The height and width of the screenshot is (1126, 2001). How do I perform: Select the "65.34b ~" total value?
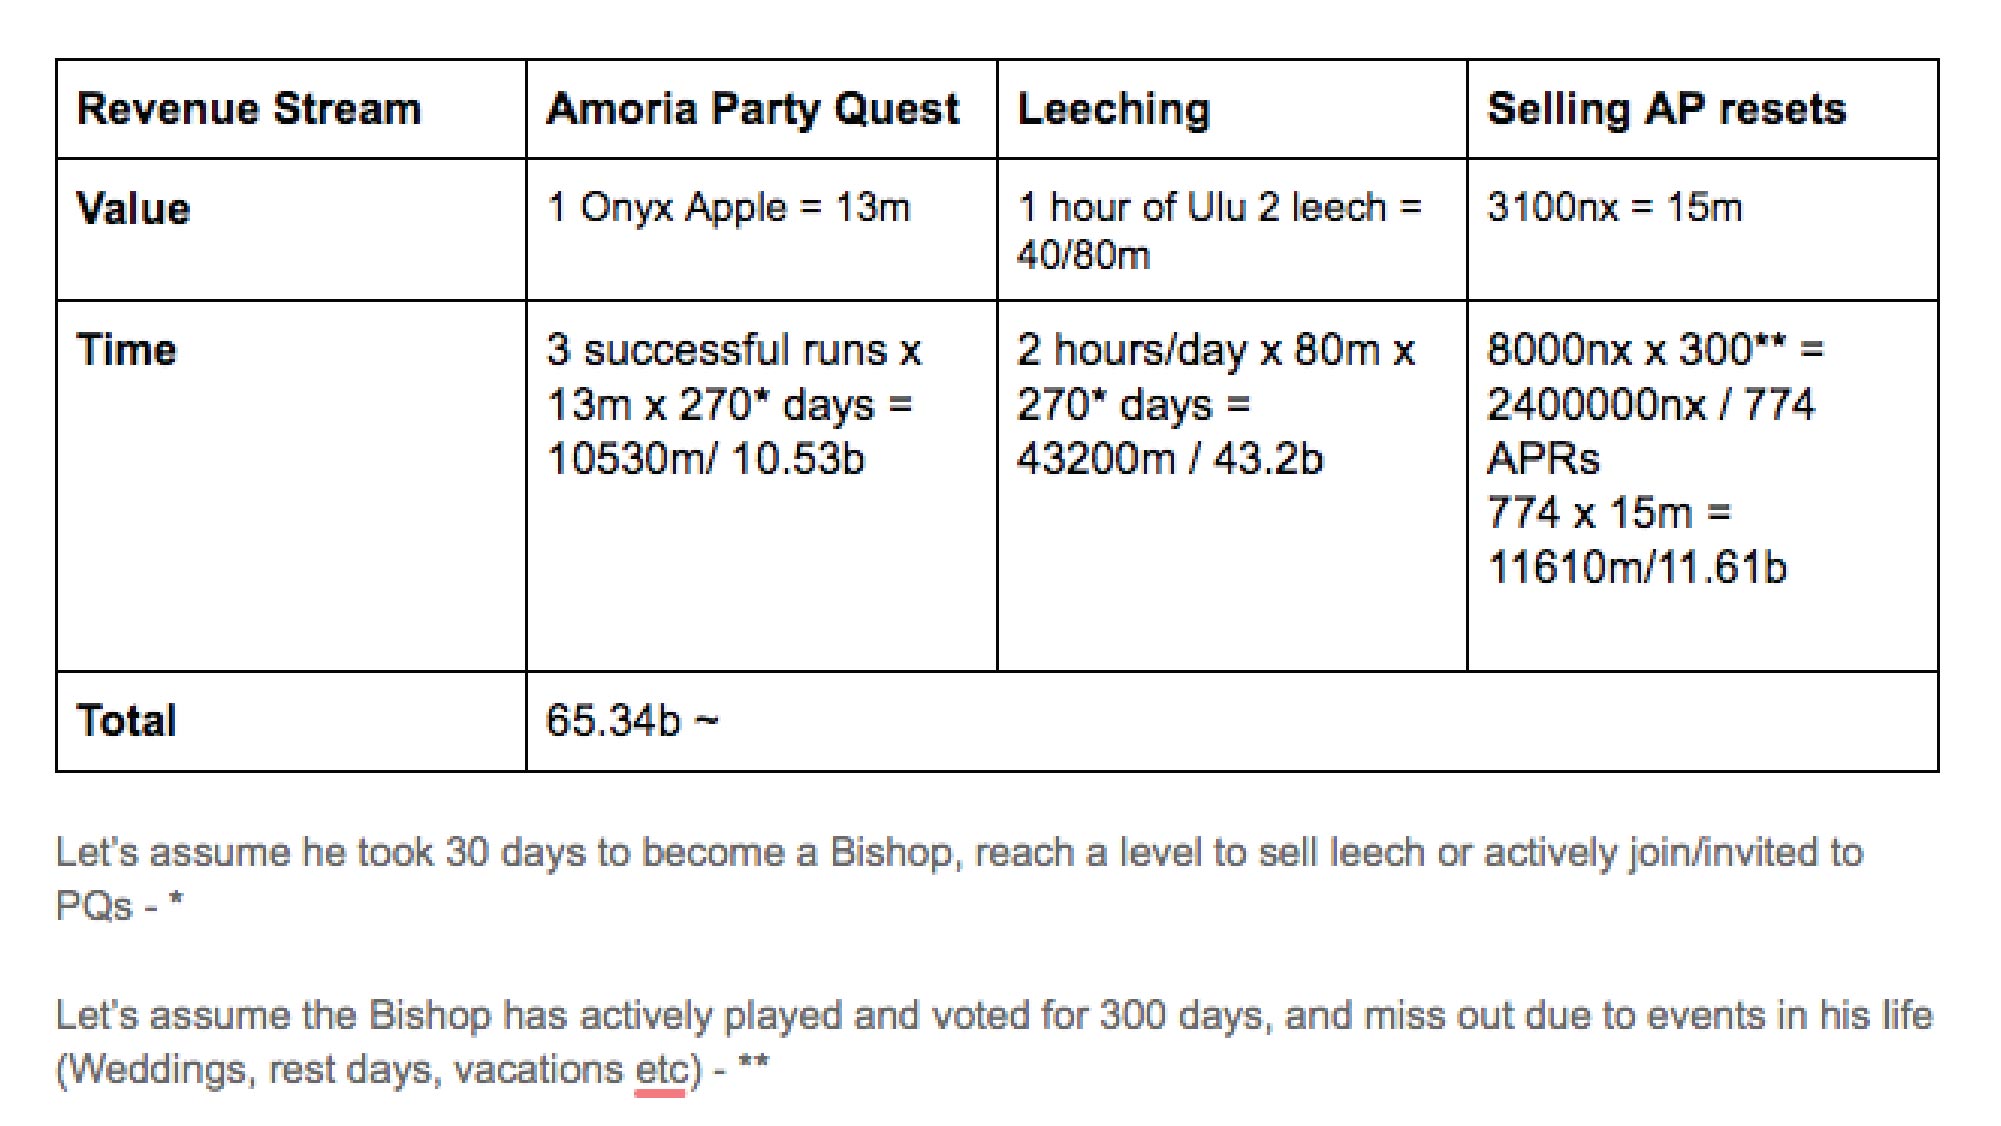coord(631,720)
